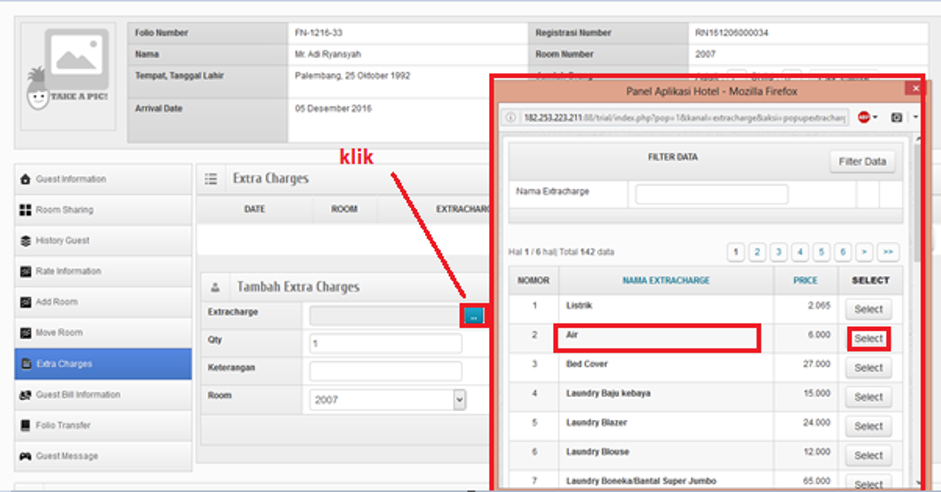Go to the Move Room section
Screen dimensions: 941x492
tap(59, 333)
